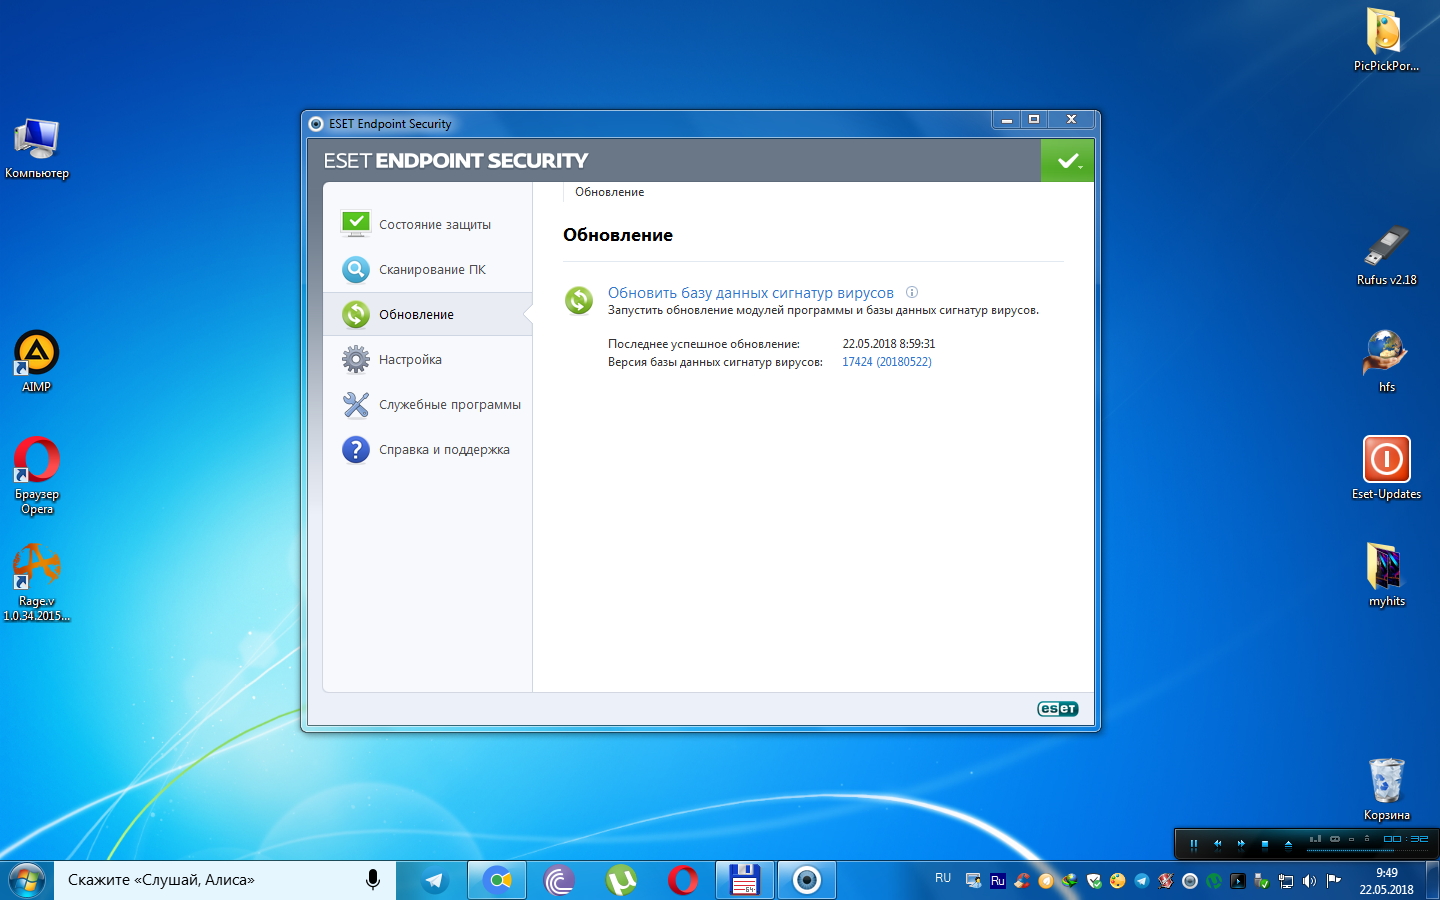Click the Show desktop button
Viewport: 1440px width, 900px height.
pos(1433,881)
